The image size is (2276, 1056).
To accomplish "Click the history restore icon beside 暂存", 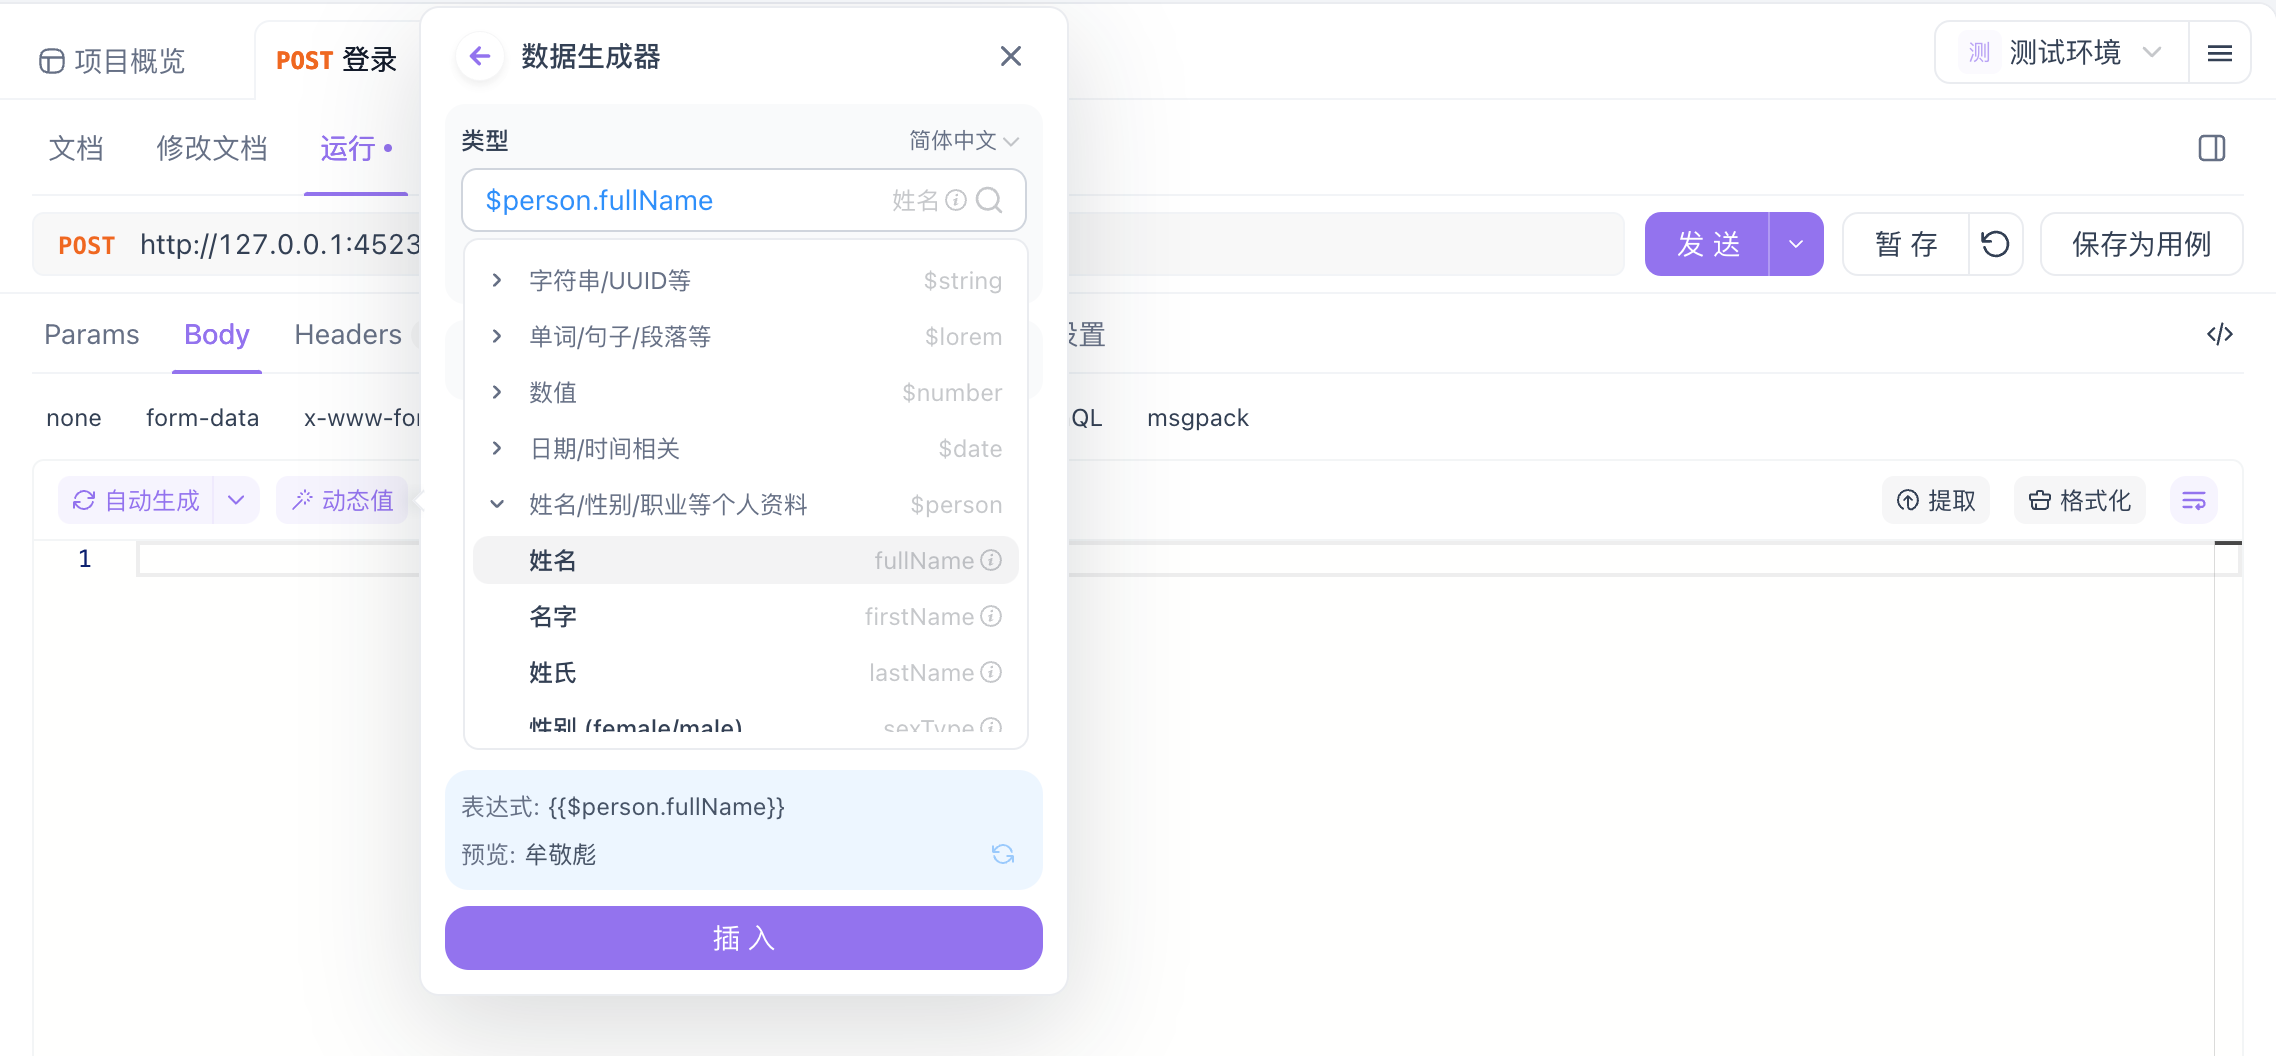I will point(1996,243).
